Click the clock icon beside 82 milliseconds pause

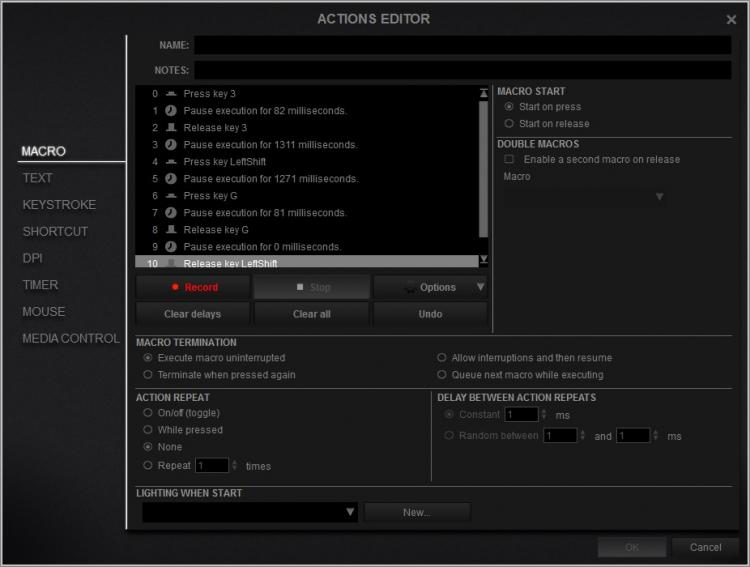pyautogui.click(x=171, y=111)
